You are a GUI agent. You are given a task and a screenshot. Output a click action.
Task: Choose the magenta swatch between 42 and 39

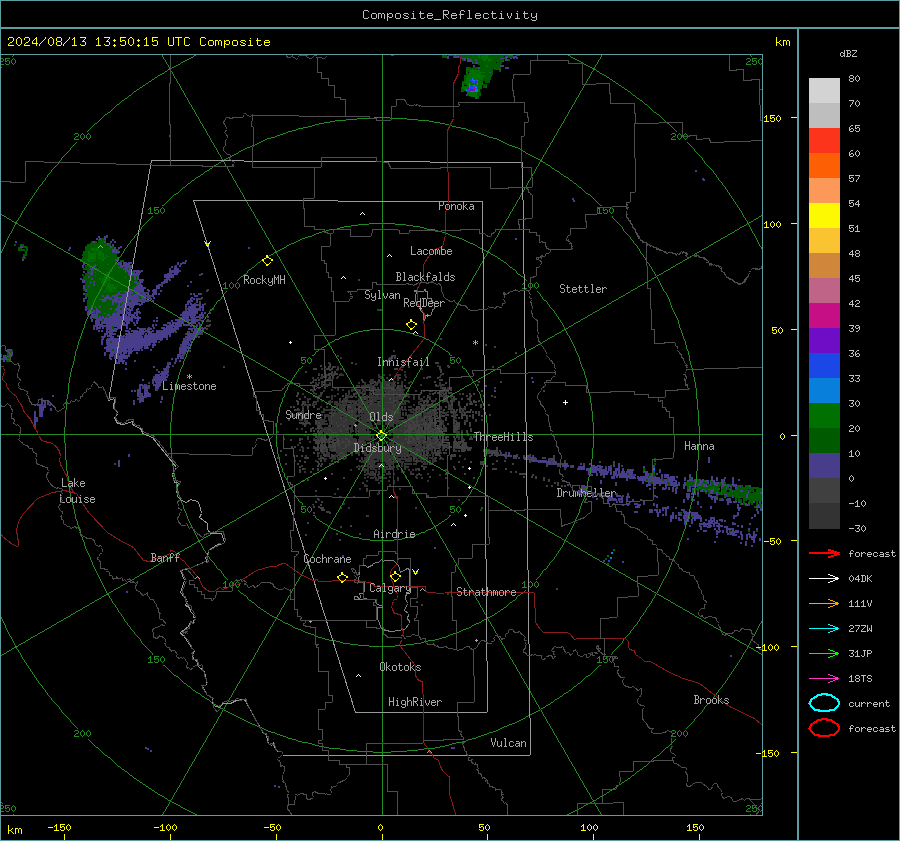824,316
